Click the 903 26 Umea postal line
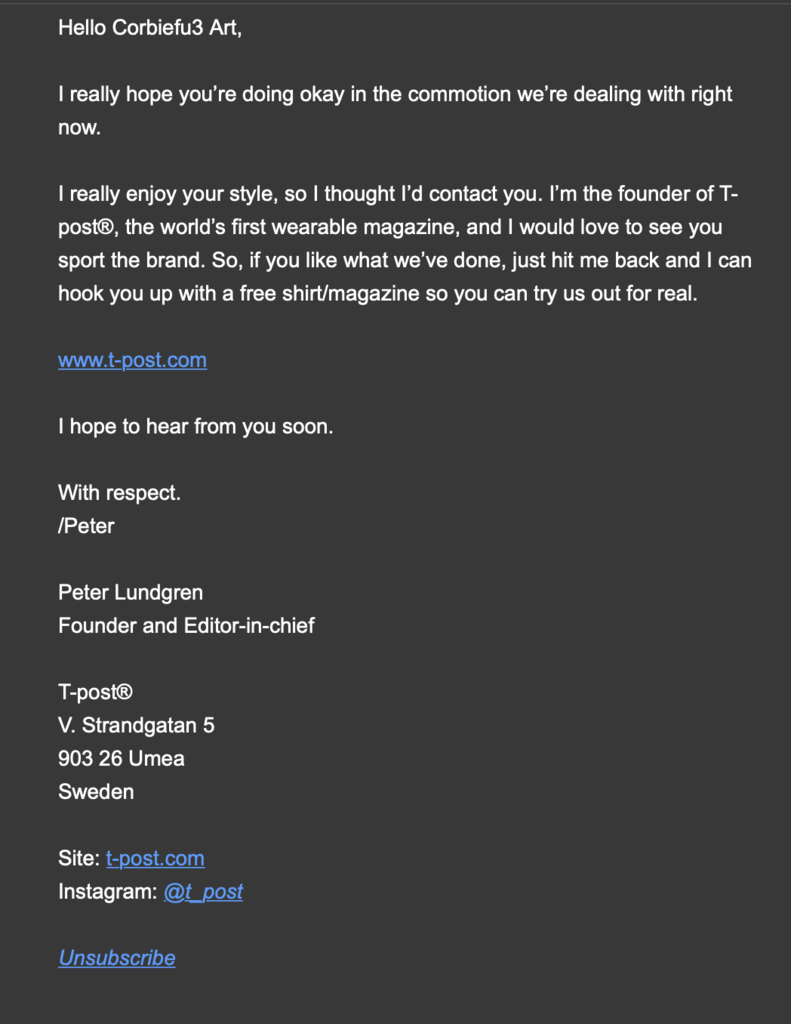This screenshot has height=1024, width=791. tap(121, 759)
